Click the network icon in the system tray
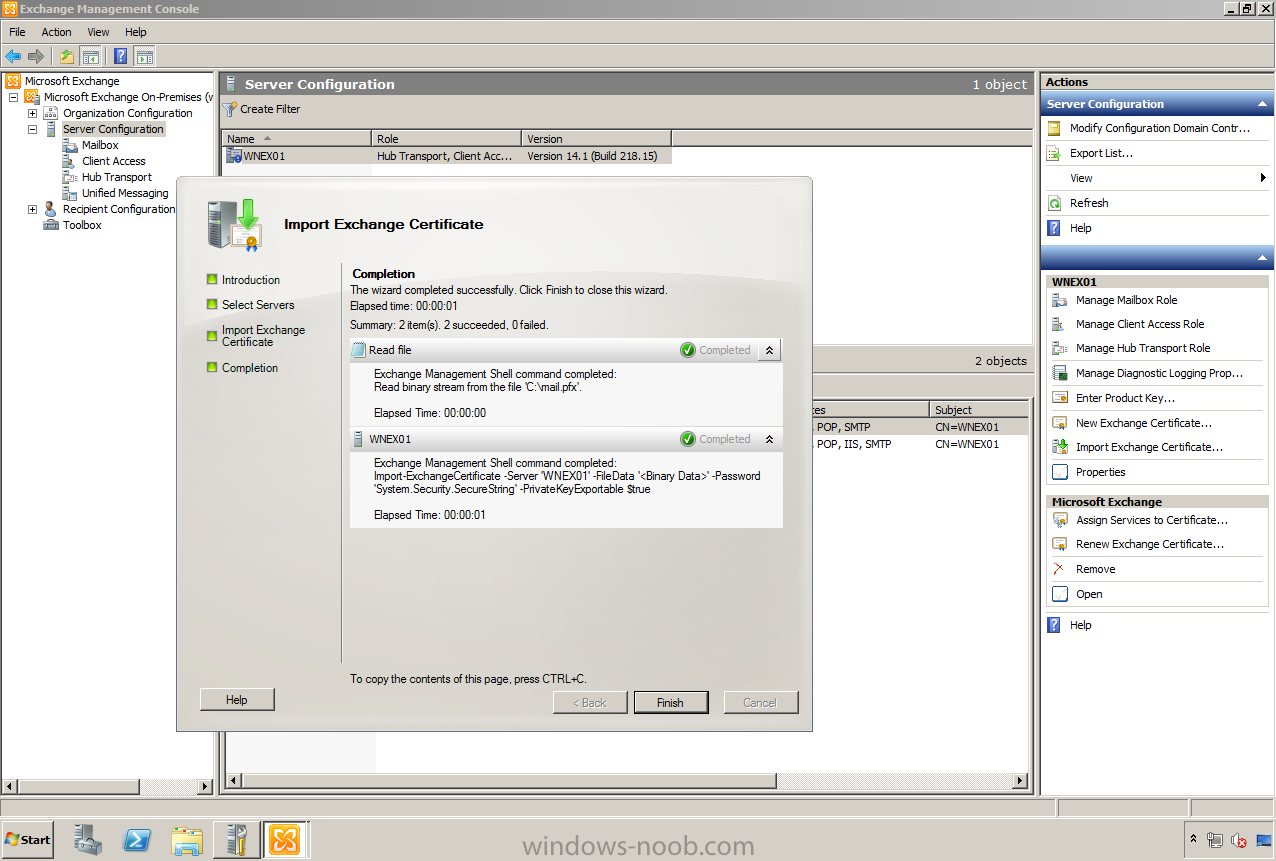Viewport: 1276px width, 861px height. click(x=1216, y=840)
